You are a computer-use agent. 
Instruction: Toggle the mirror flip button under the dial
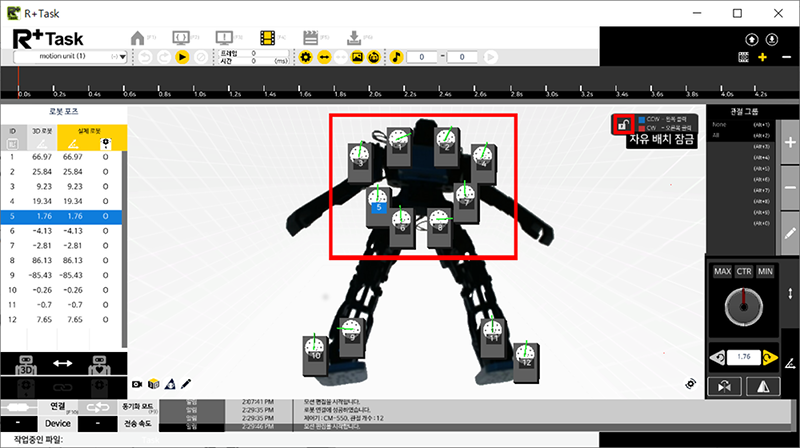pos(765,384)
